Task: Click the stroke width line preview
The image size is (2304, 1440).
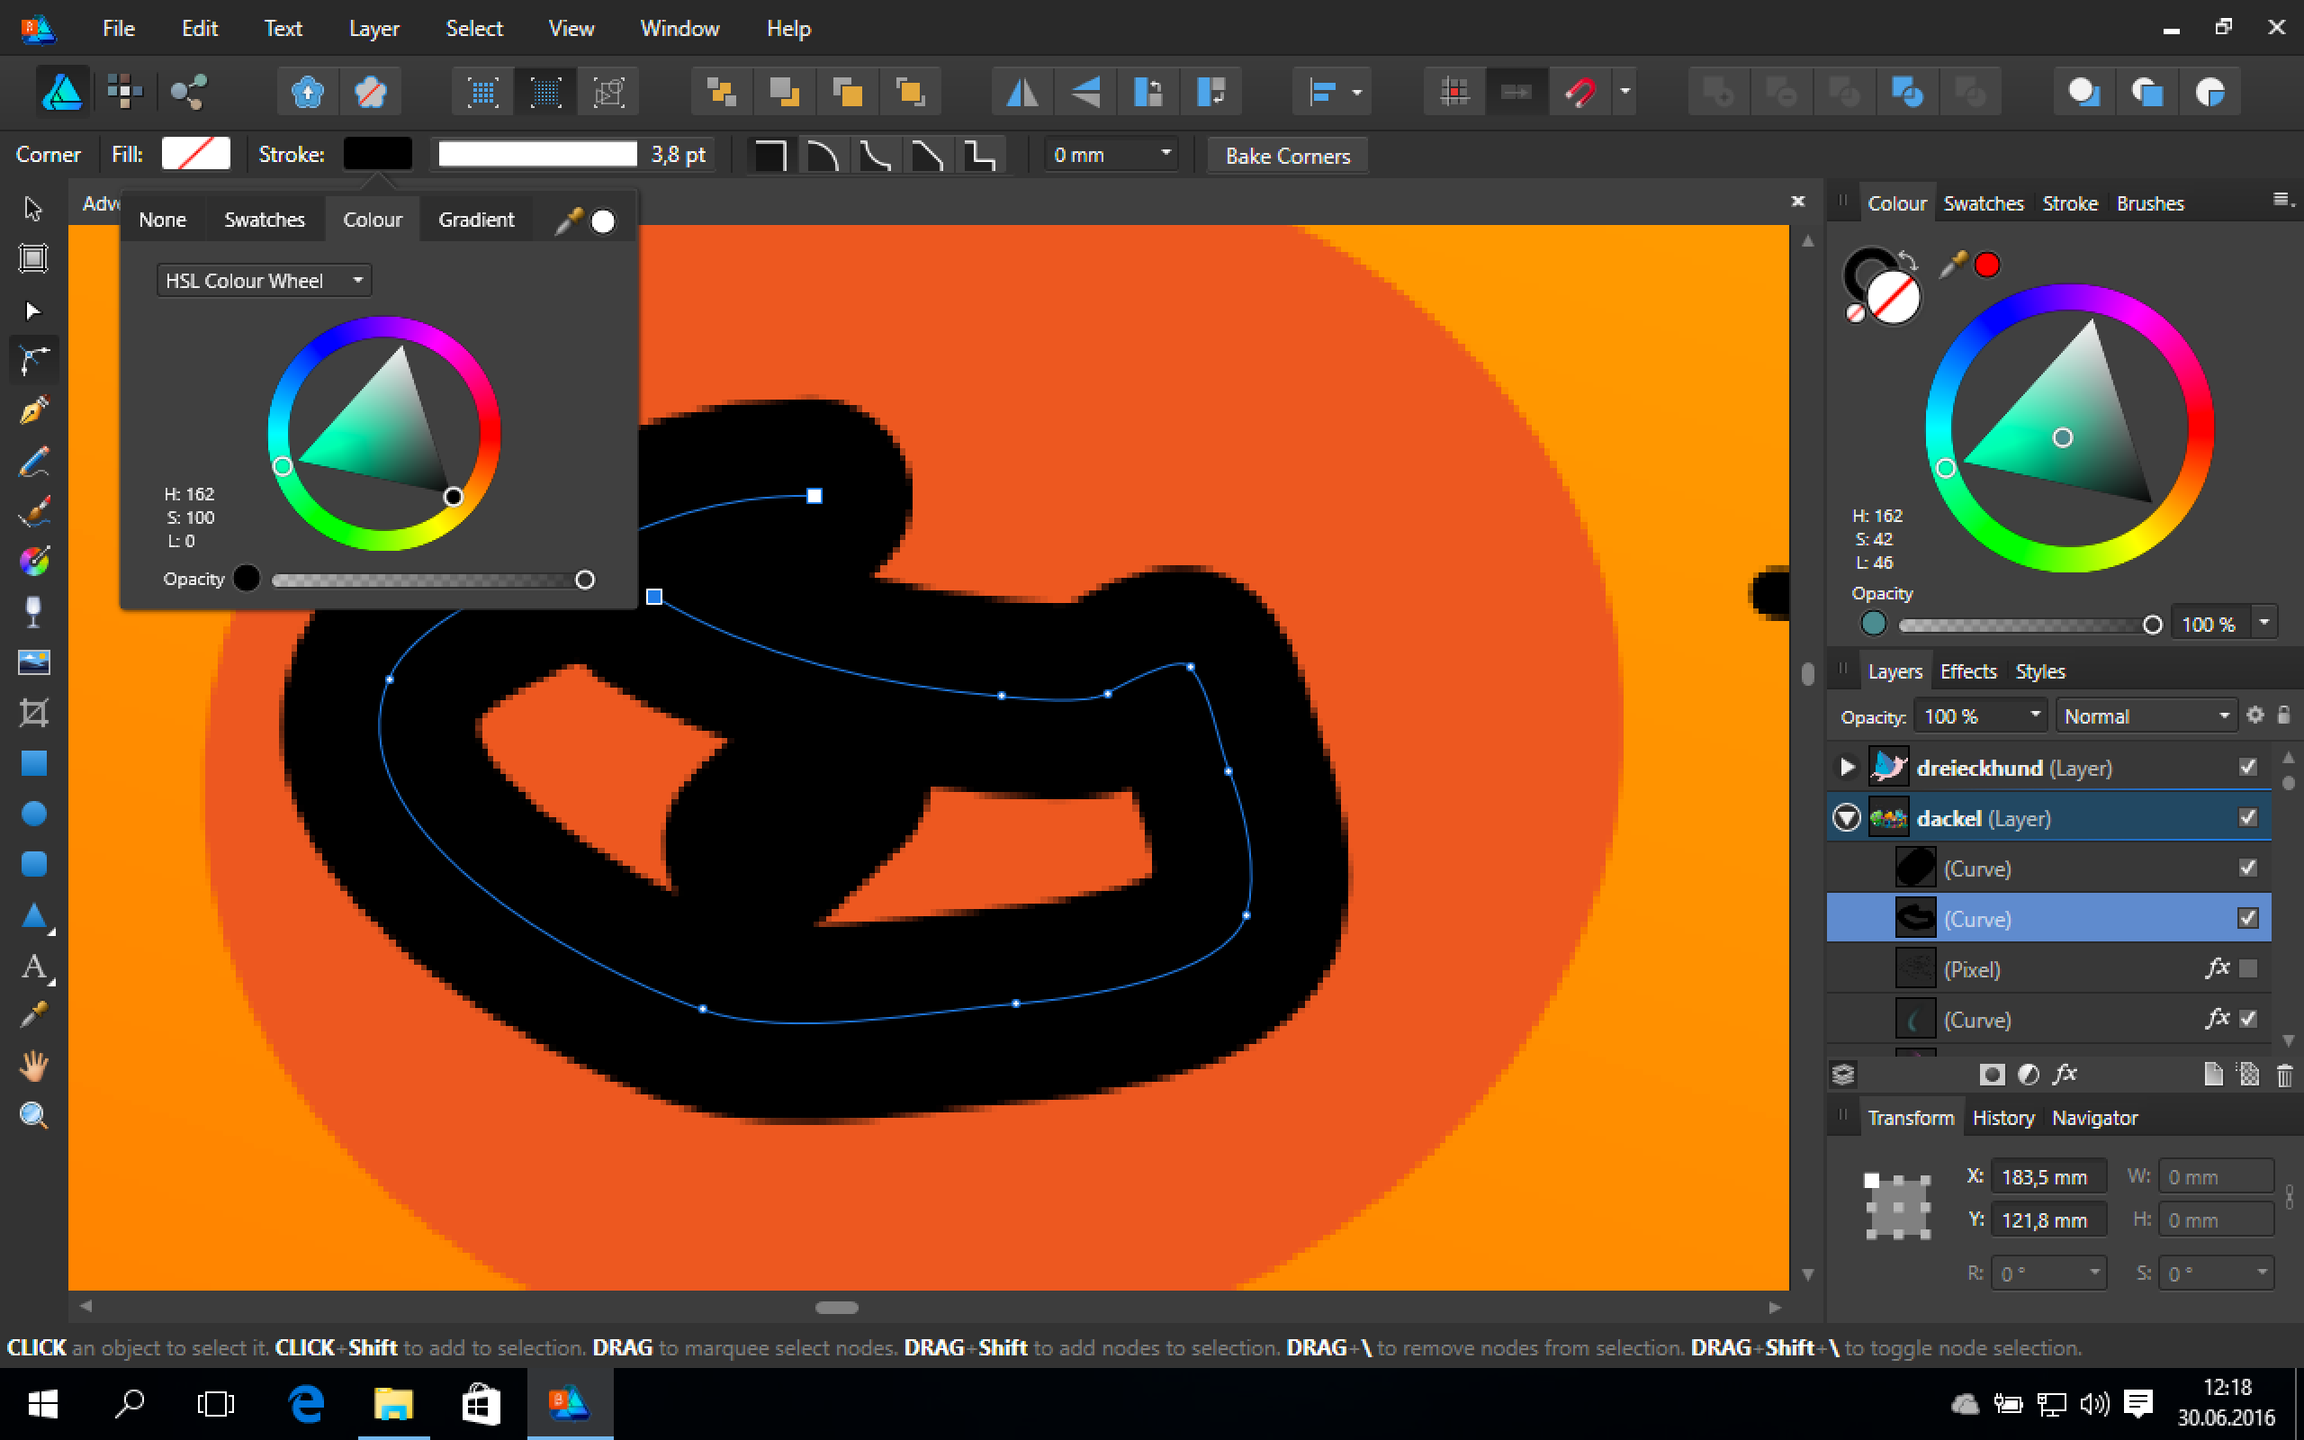Action: pyautogui.click(x=537, y=154)
